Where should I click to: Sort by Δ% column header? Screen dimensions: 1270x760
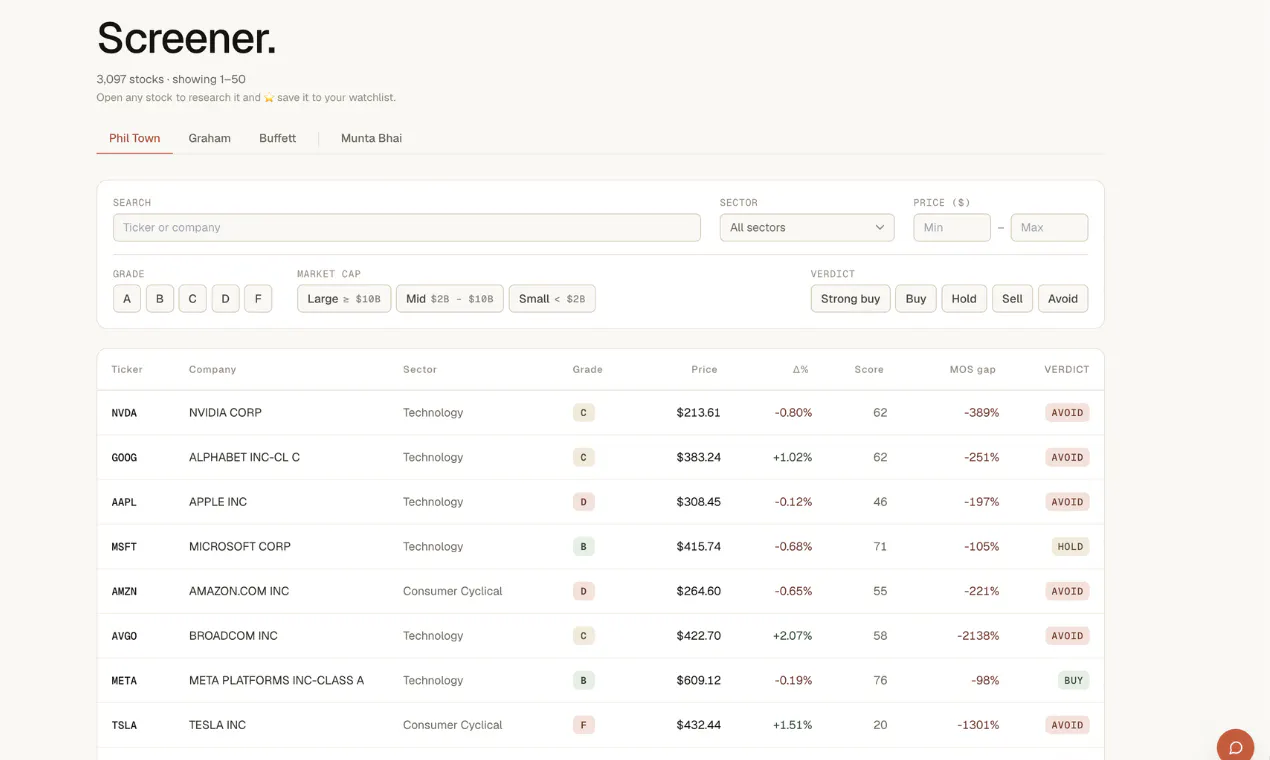(x=800, y=369)
